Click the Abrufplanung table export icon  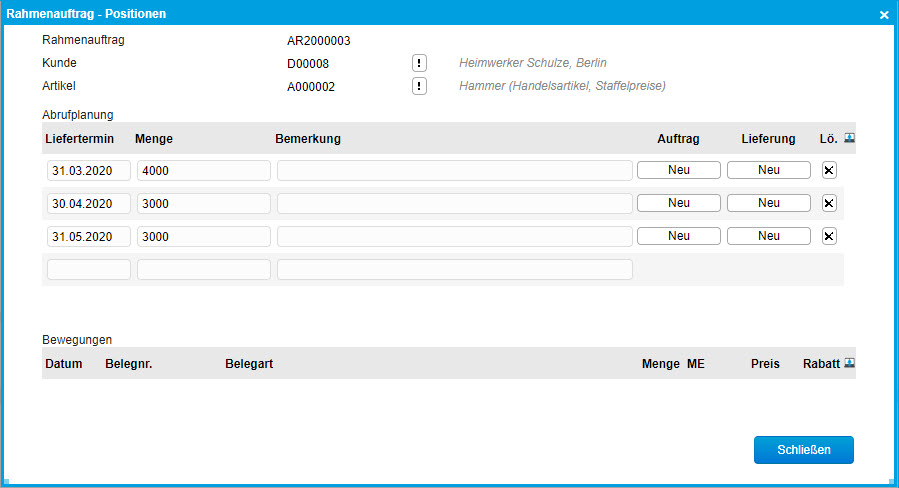pos(850,138)
